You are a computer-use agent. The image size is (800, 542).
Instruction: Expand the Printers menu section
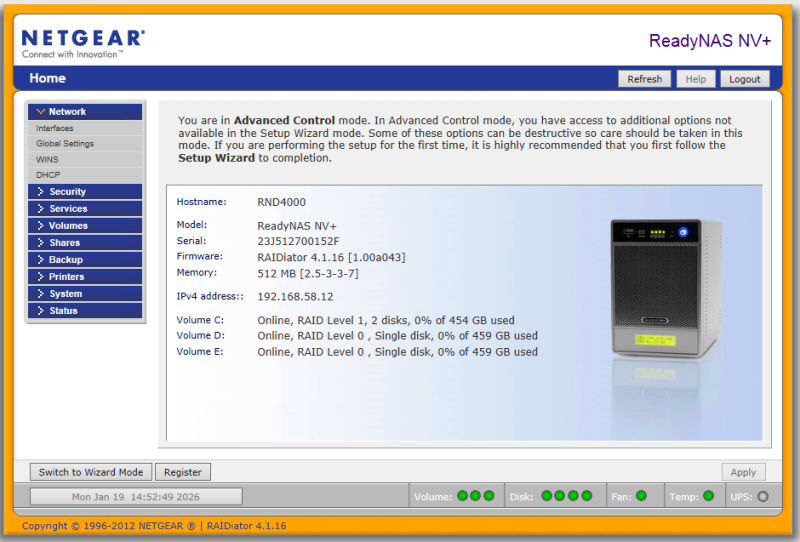tap(85, 277)
